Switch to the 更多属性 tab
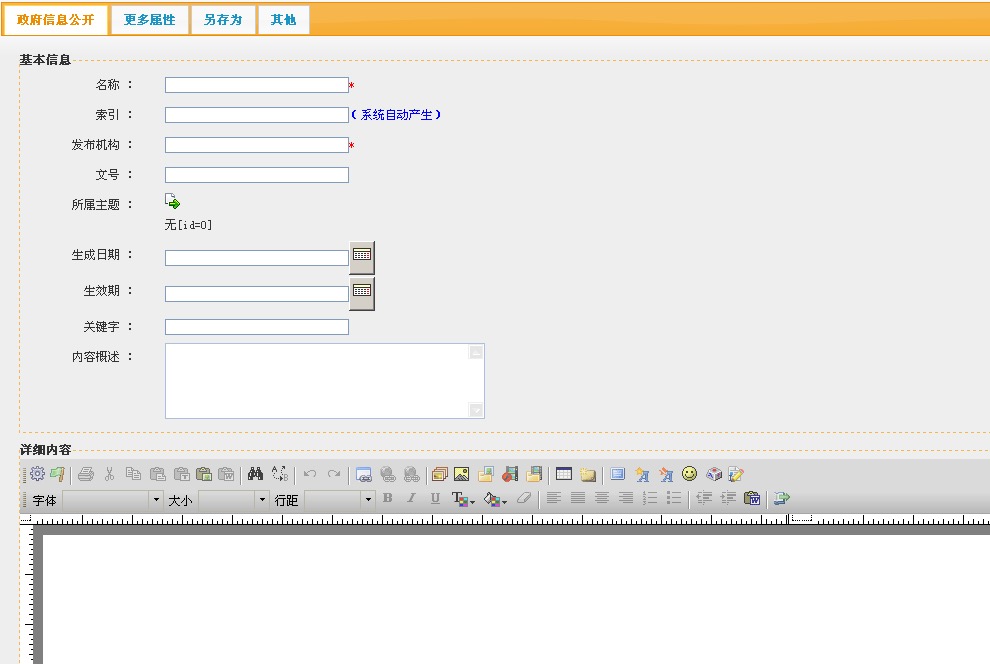The image size is (990, 664). point(149,20)
